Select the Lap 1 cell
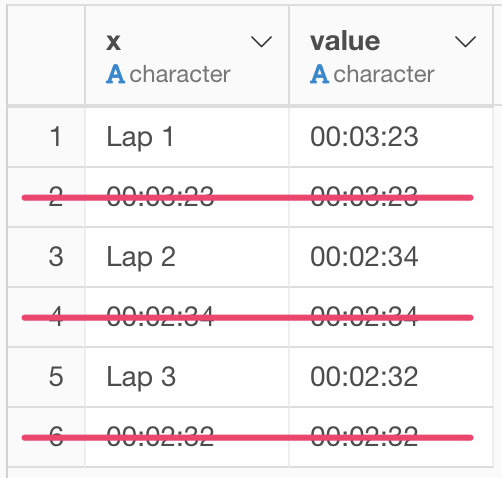 click(x=187, y=137)
